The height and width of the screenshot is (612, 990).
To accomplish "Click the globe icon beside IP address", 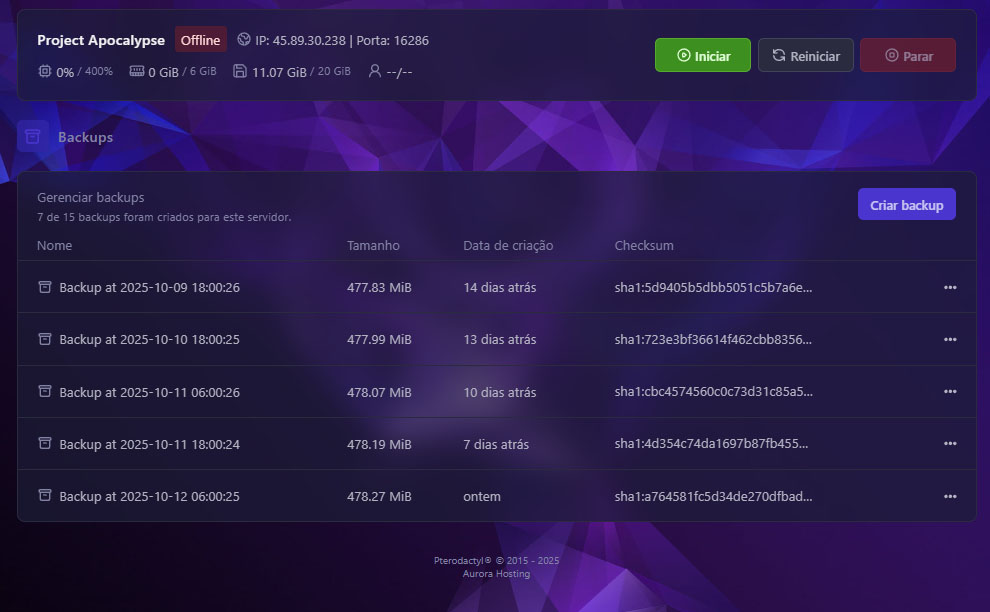I will tap(244, 40).
